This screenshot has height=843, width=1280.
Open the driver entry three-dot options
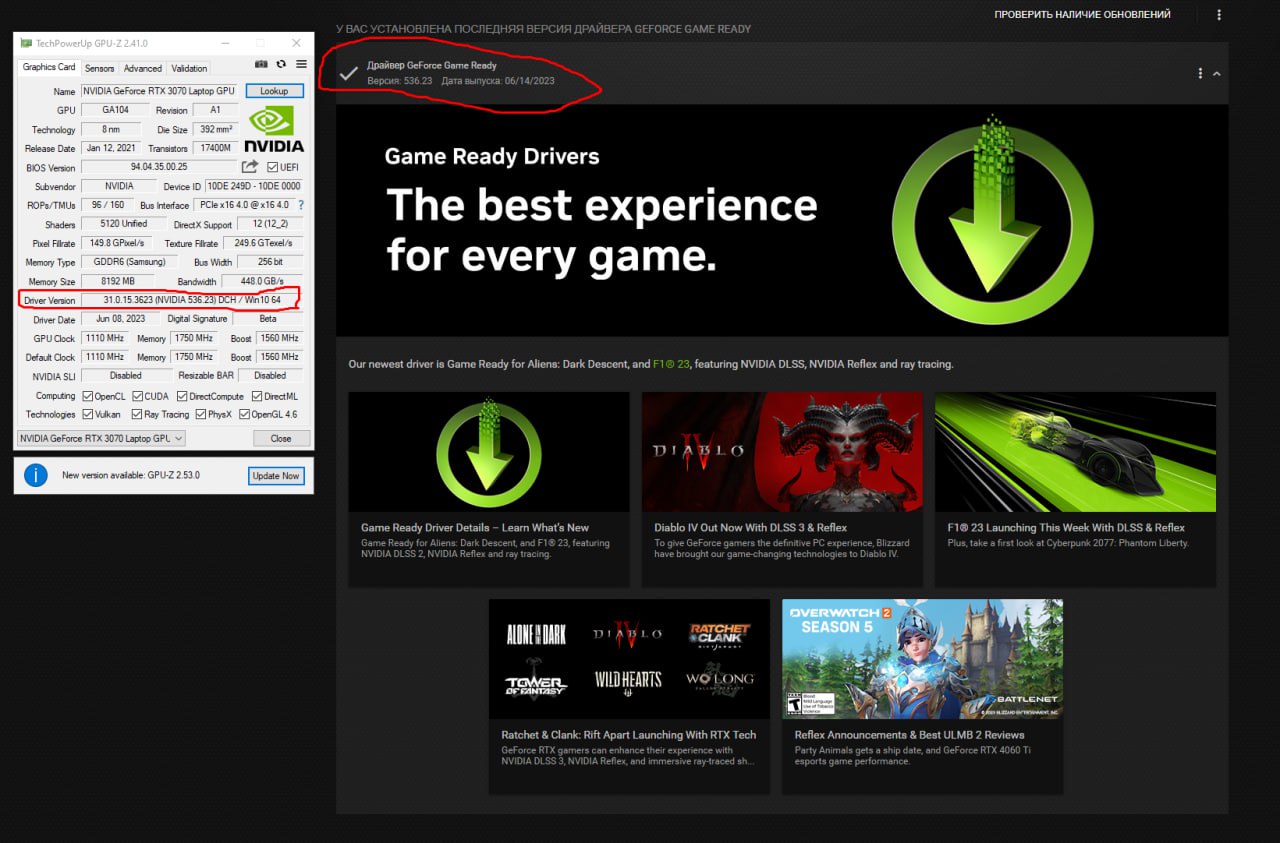1200,73
